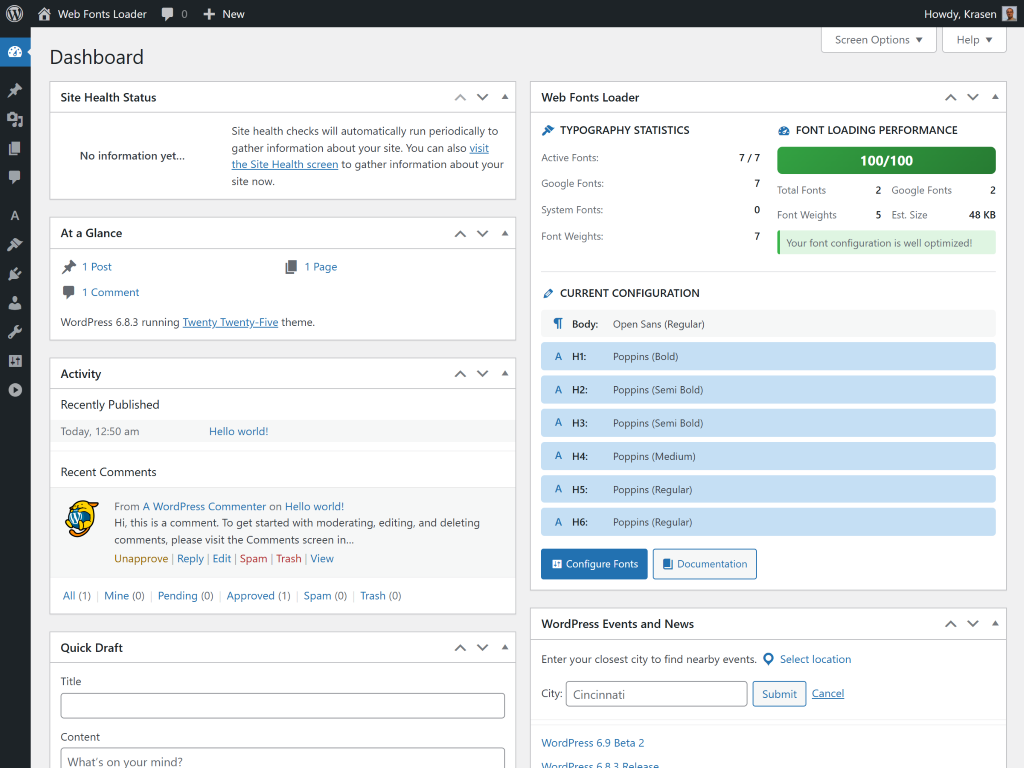Click the Krasen user avatar
The width and height of the screenshot is (1024, 768).
(1010, 14)
